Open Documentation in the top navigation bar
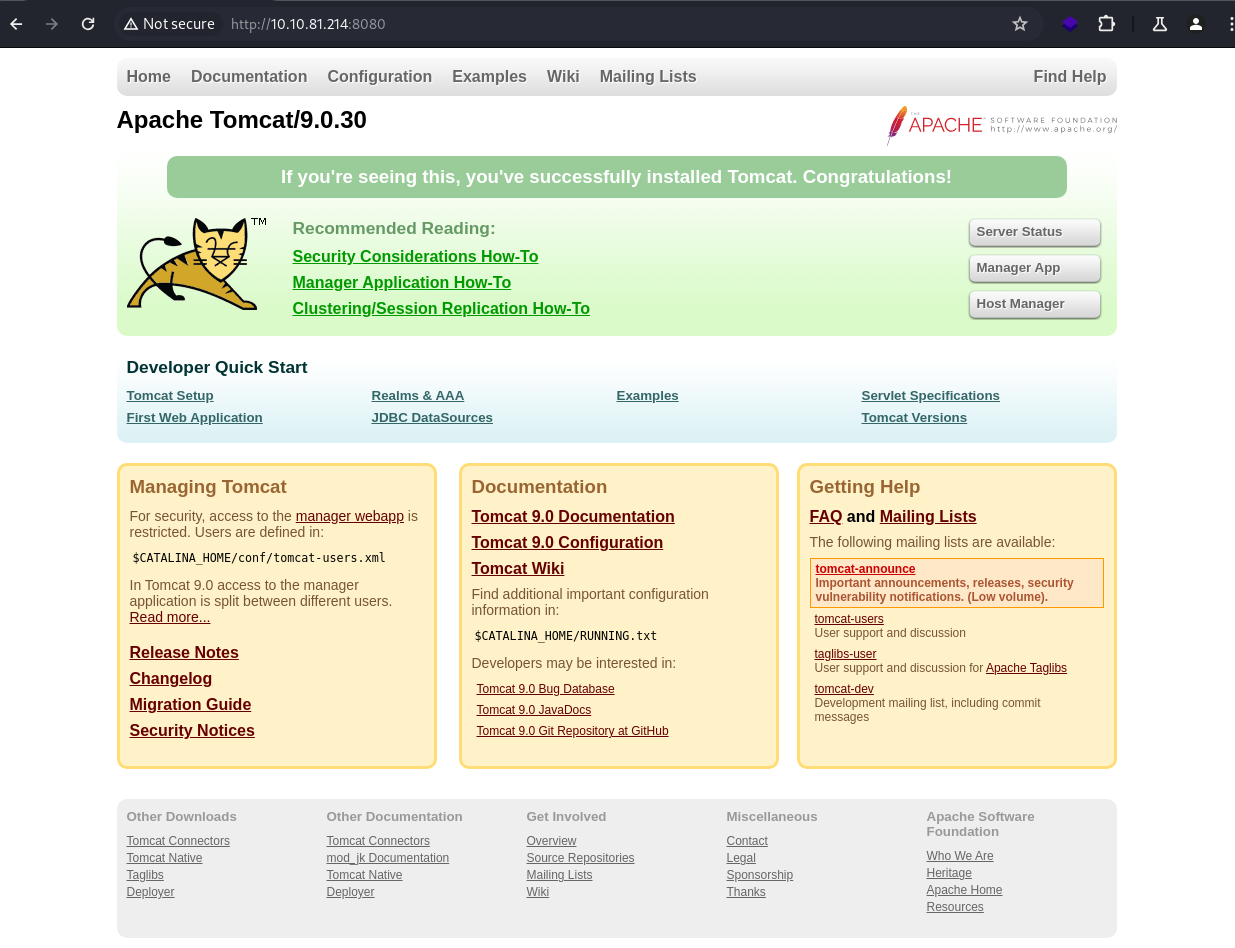The image size is (1235, 948). click(x=249, y=77)
